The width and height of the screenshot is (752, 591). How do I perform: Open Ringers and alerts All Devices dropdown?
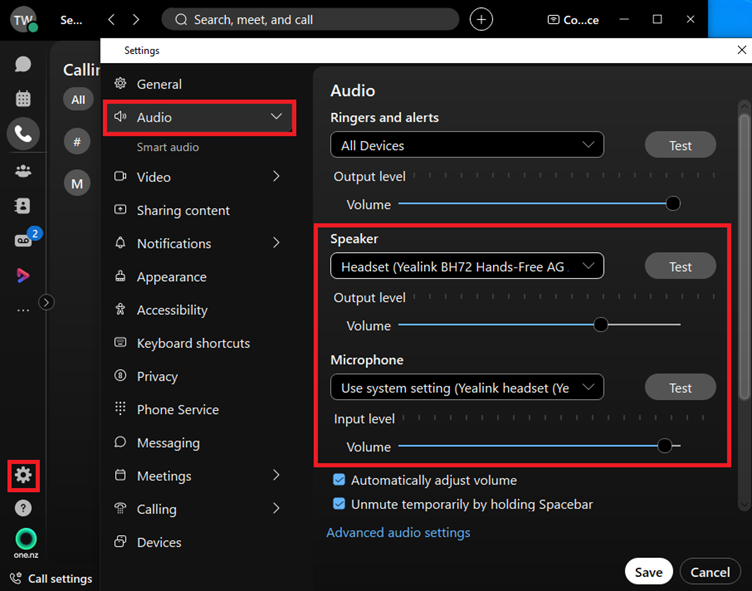tap(467, 145)
